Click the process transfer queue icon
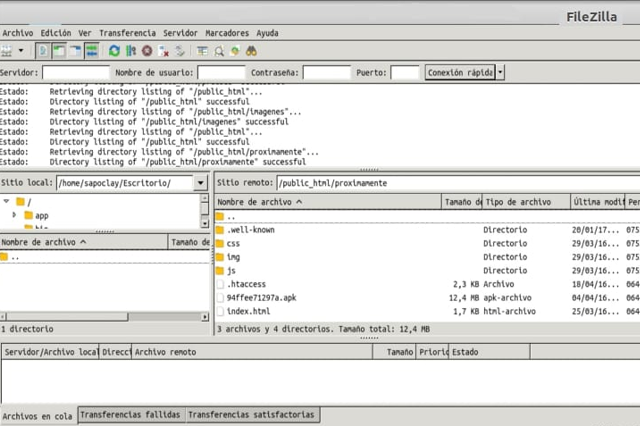 point(131,50)
